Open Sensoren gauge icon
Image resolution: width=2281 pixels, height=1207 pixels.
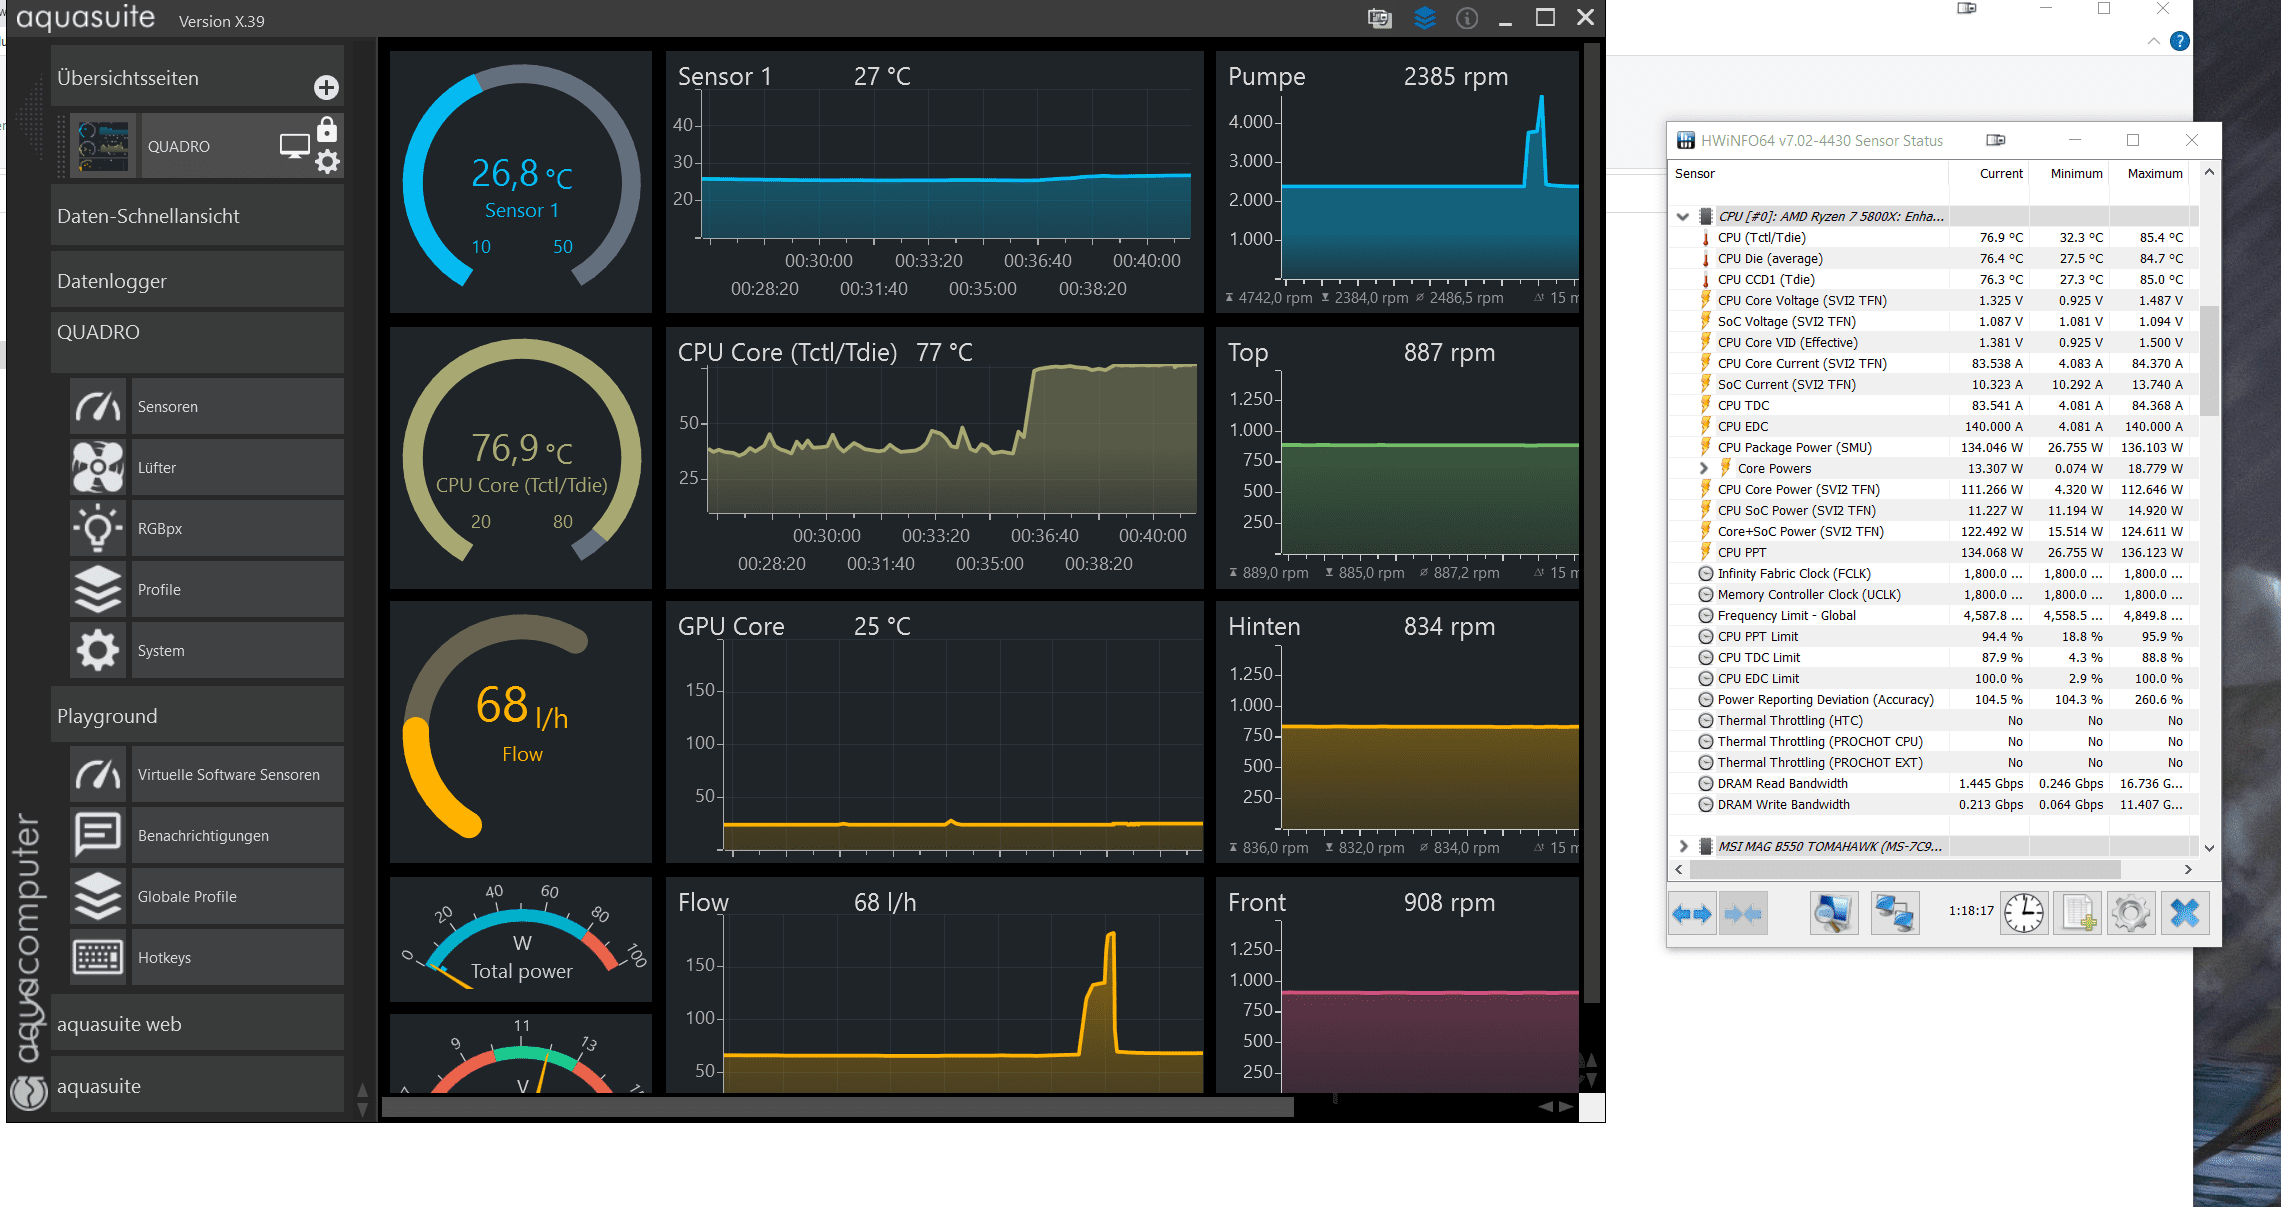pyautogui.click(x=98, y=406)
